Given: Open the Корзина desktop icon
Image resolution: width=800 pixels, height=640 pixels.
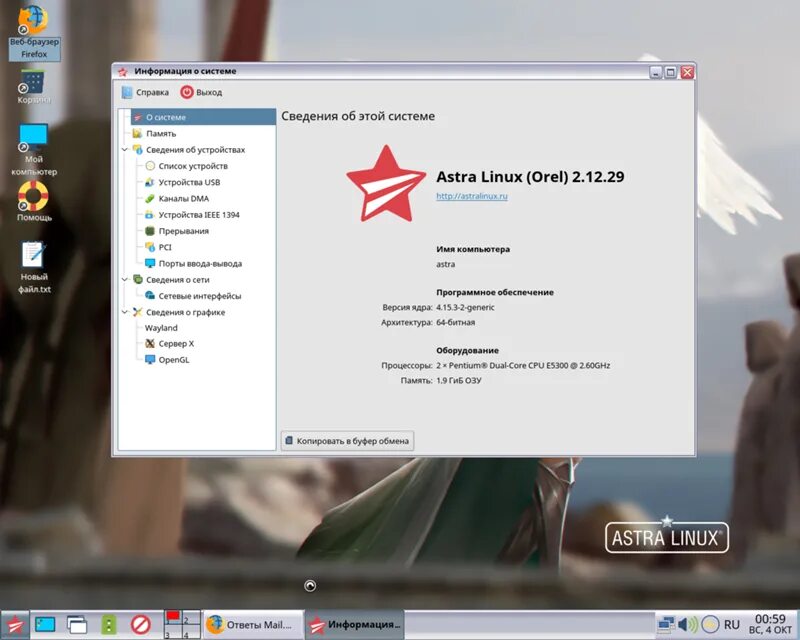Looking at the screenshot, I should (34, 87).
